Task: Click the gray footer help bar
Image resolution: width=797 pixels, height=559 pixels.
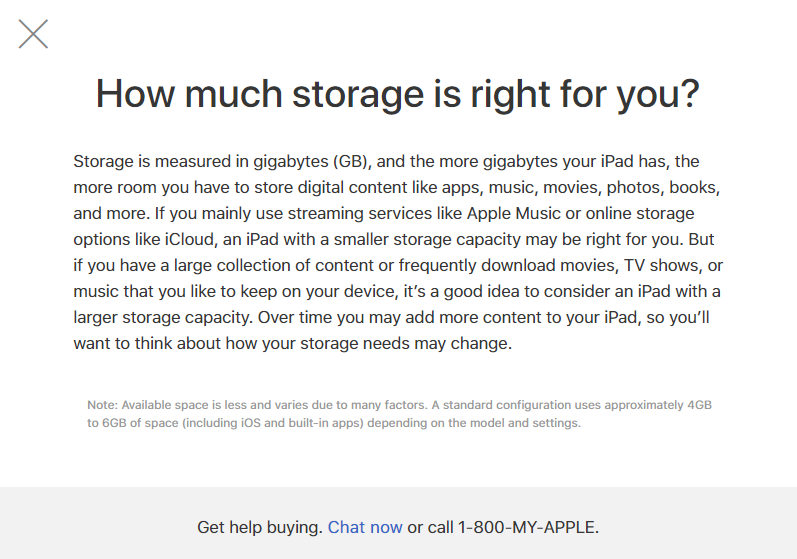Action: (398, 523)
